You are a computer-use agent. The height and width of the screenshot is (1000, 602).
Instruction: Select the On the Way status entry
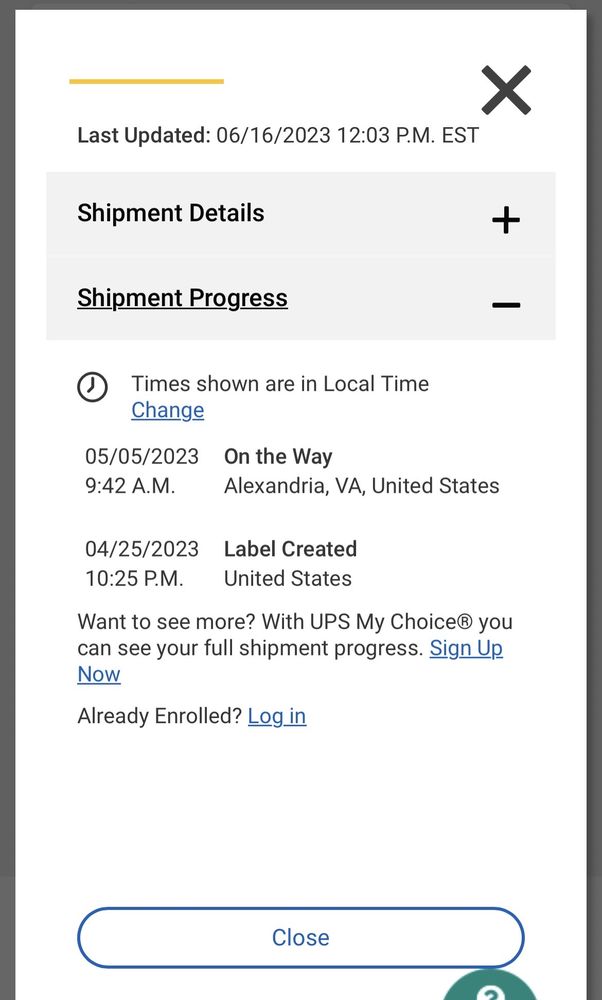tap(278, 457)
